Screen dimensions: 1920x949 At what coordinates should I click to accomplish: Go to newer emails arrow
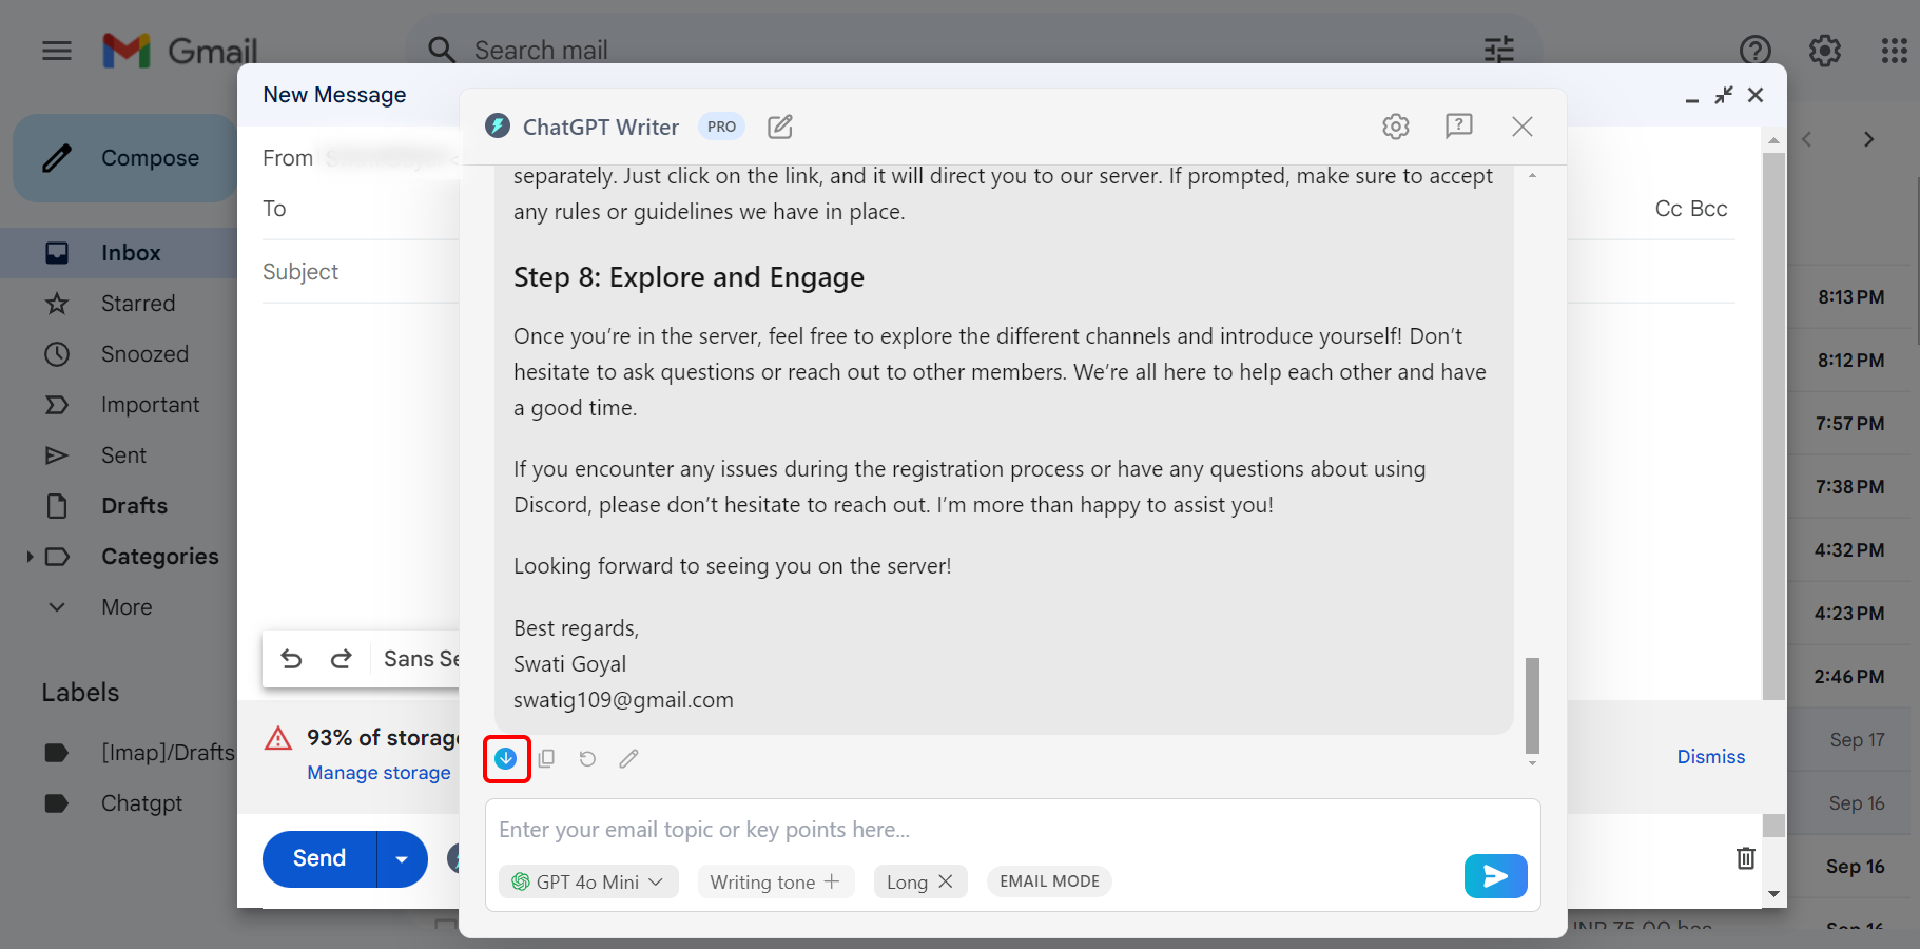coord(1807,140)
